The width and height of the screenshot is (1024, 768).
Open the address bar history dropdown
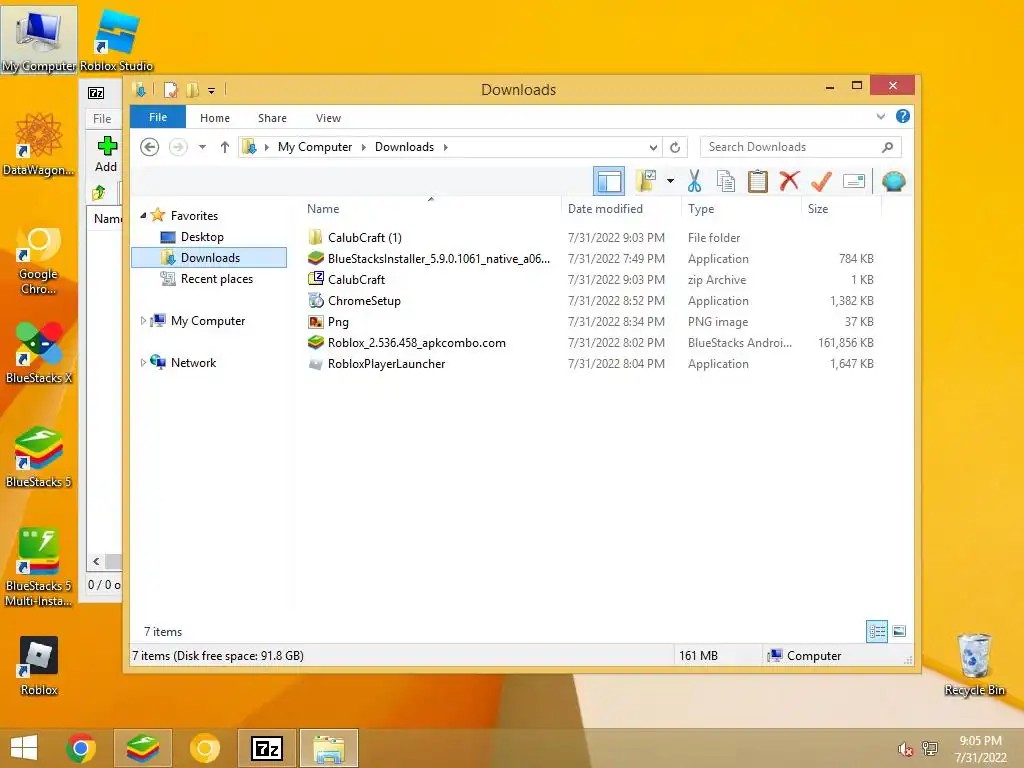click(x=653, y=148)
